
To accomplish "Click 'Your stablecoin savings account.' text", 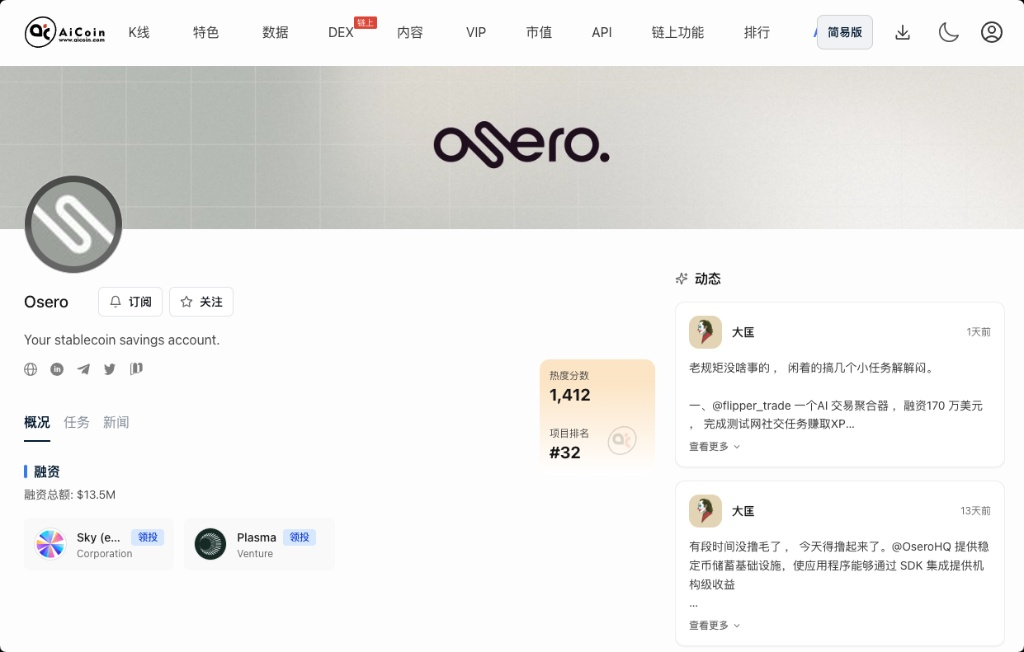I will (x=122, y=340).
